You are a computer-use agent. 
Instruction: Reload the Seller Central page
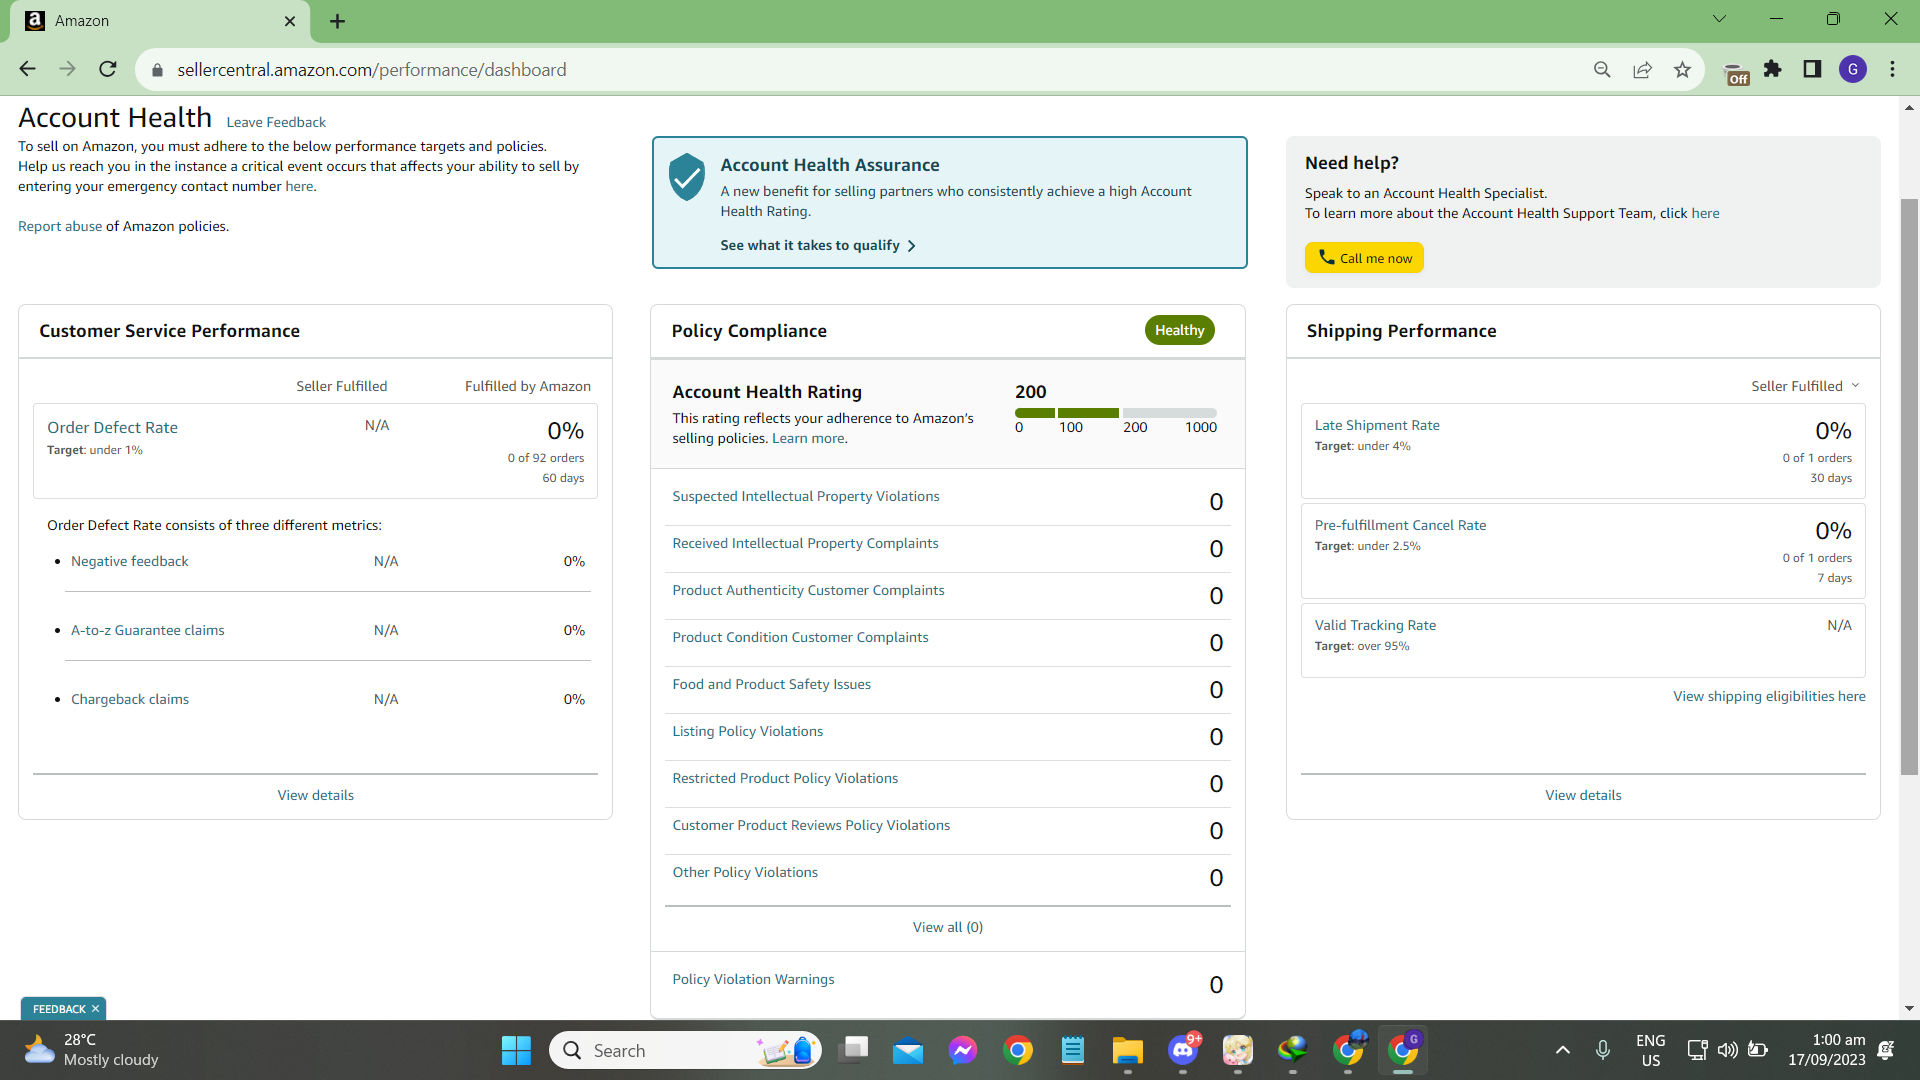[x=108, y=69]
